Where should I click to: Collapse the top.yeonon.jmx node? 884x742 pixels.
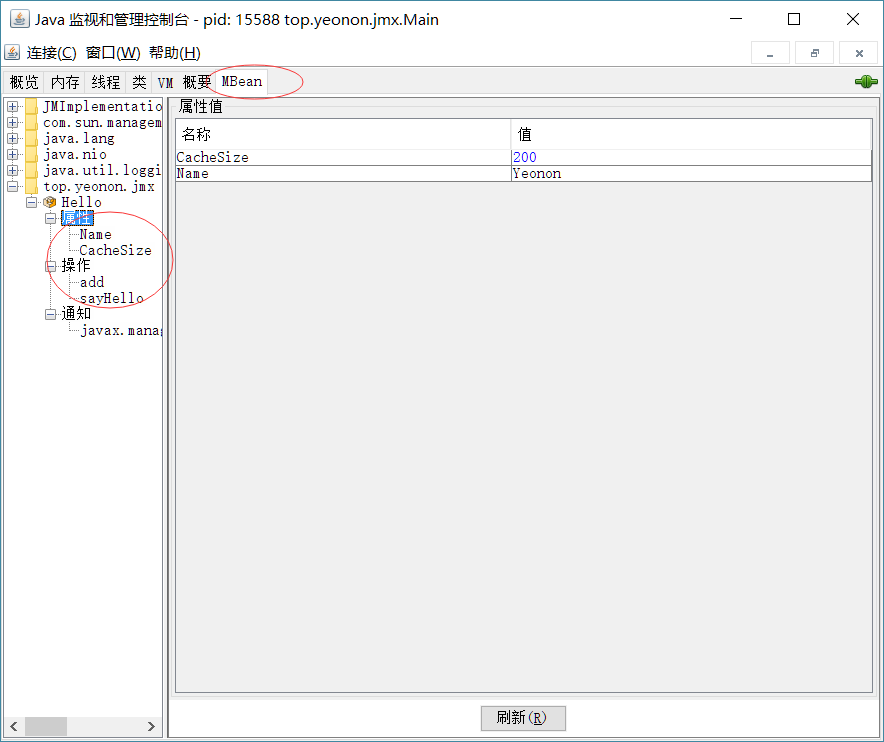tap(12, 186)
